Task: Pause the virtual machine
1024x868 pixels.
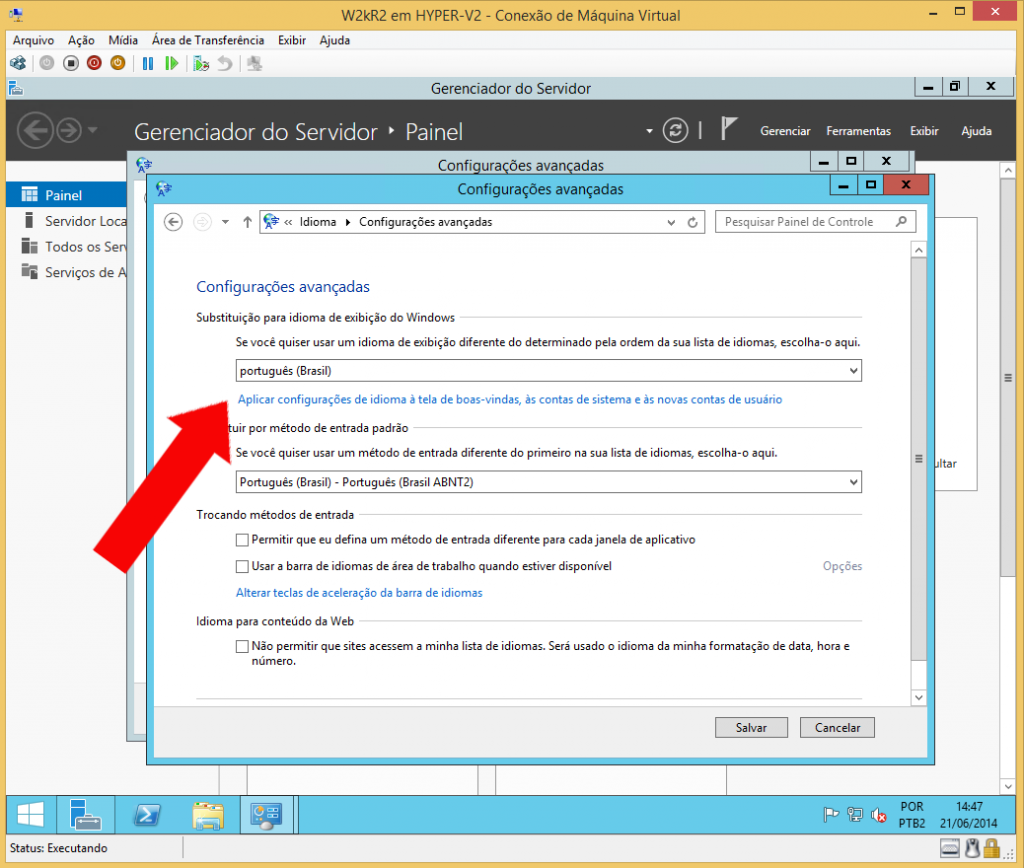Action: (x=148, y=63)
